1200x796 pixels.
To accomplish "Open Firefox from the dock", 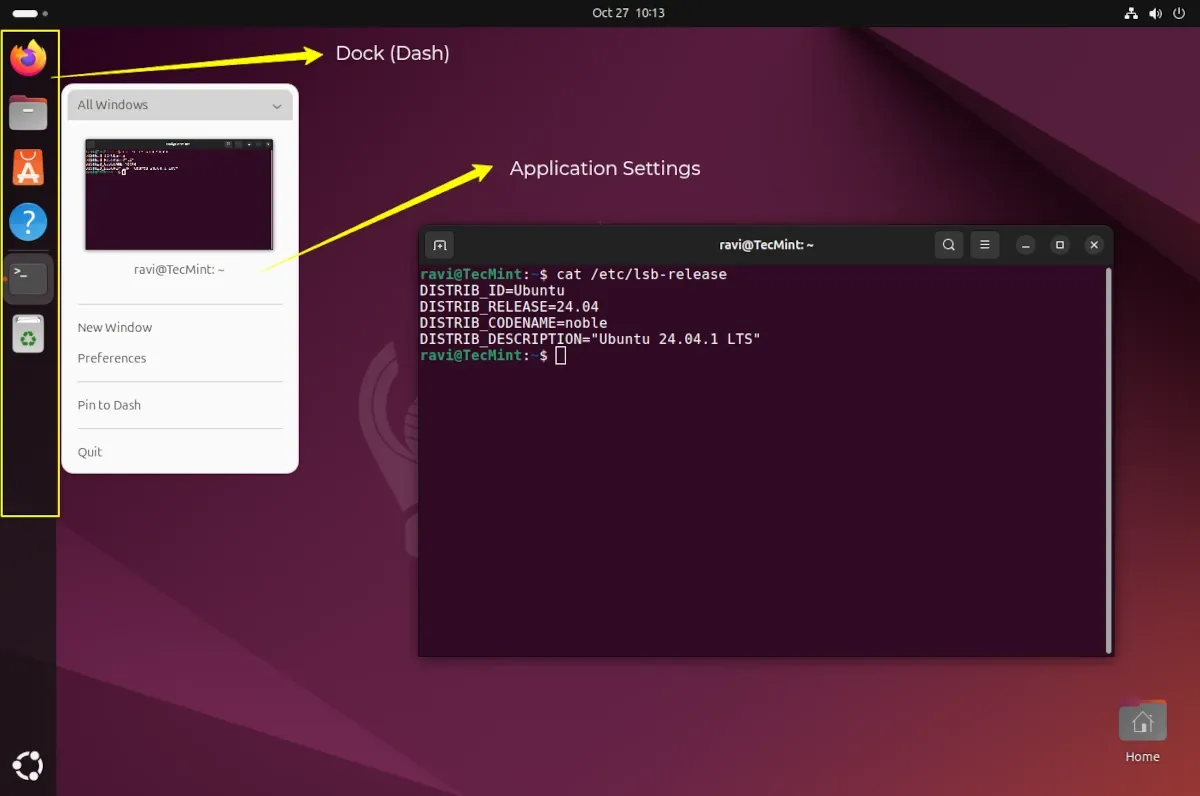I will [28, 58].
